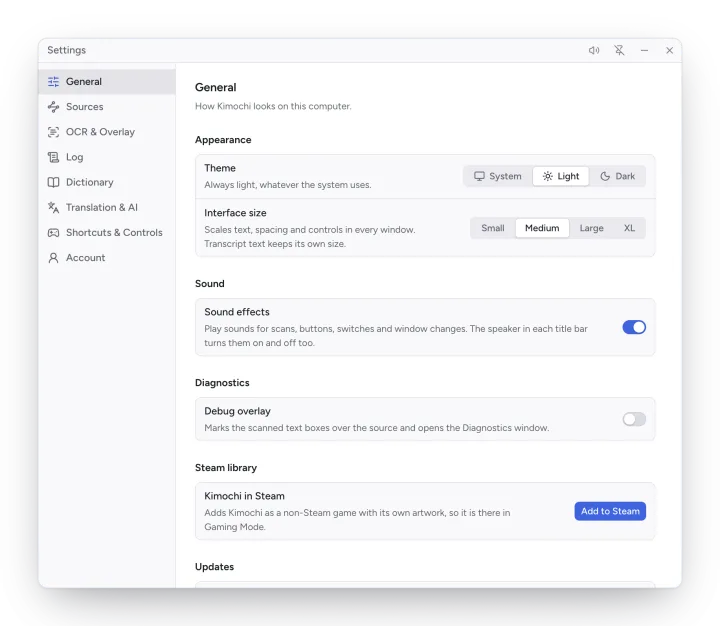Click the 'Appearance' section heading
This screenshot has height=626, width=720.
(x=223, y=140)
